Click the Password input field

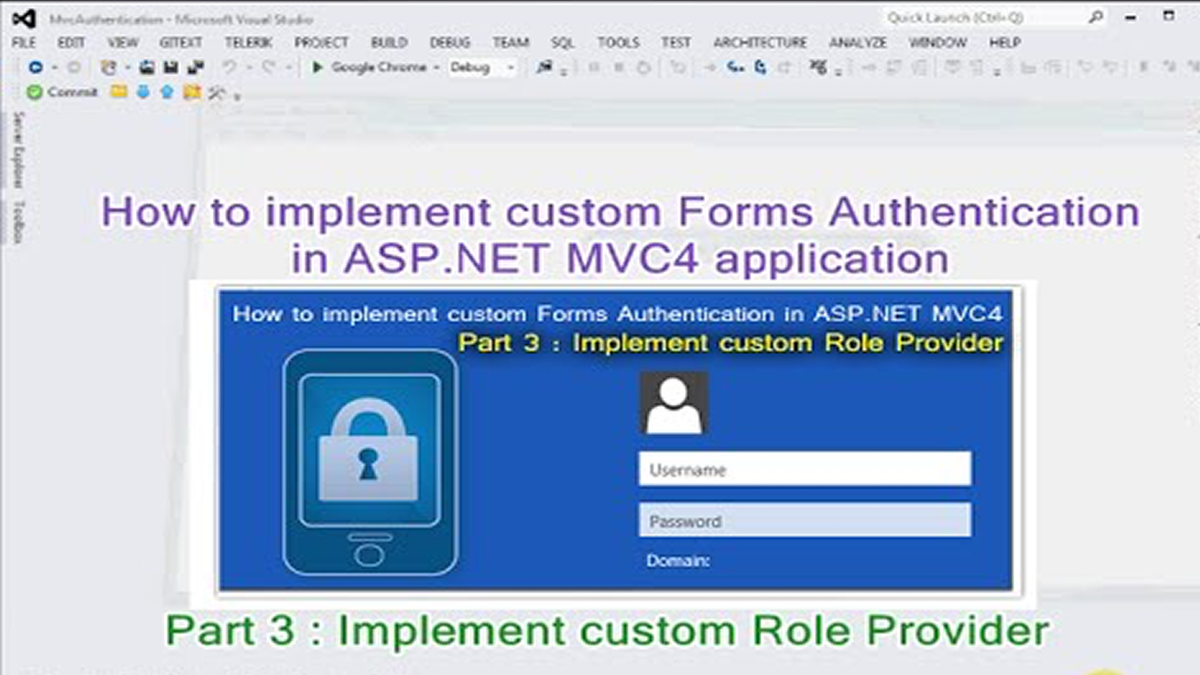tap(805, 520)
